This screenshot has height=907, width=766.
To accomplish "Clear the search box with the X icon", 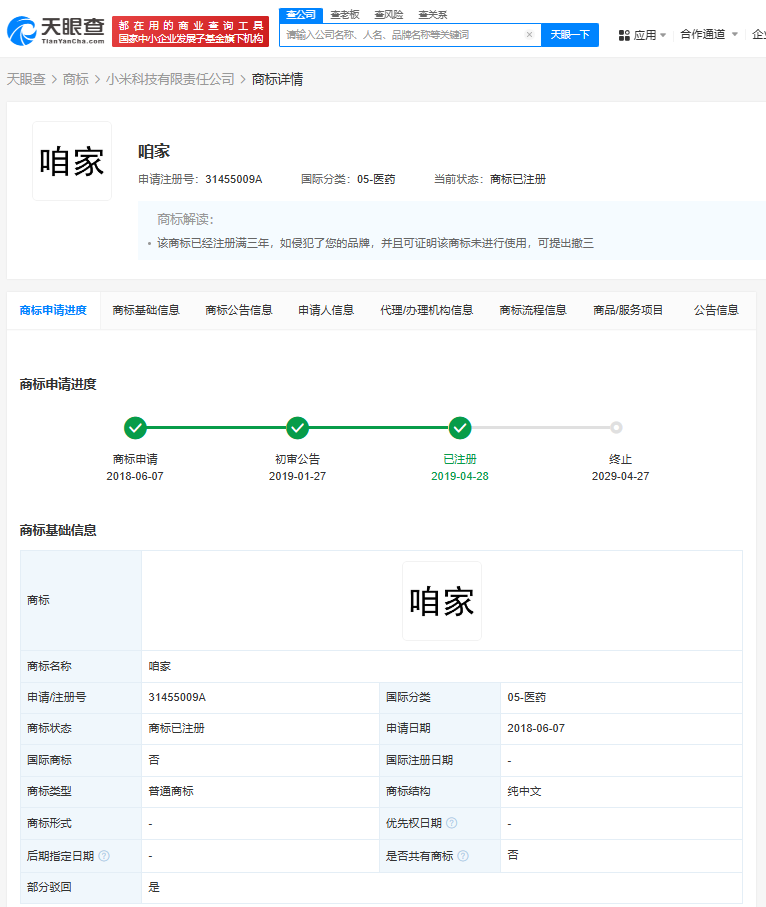I will point(529,35).
